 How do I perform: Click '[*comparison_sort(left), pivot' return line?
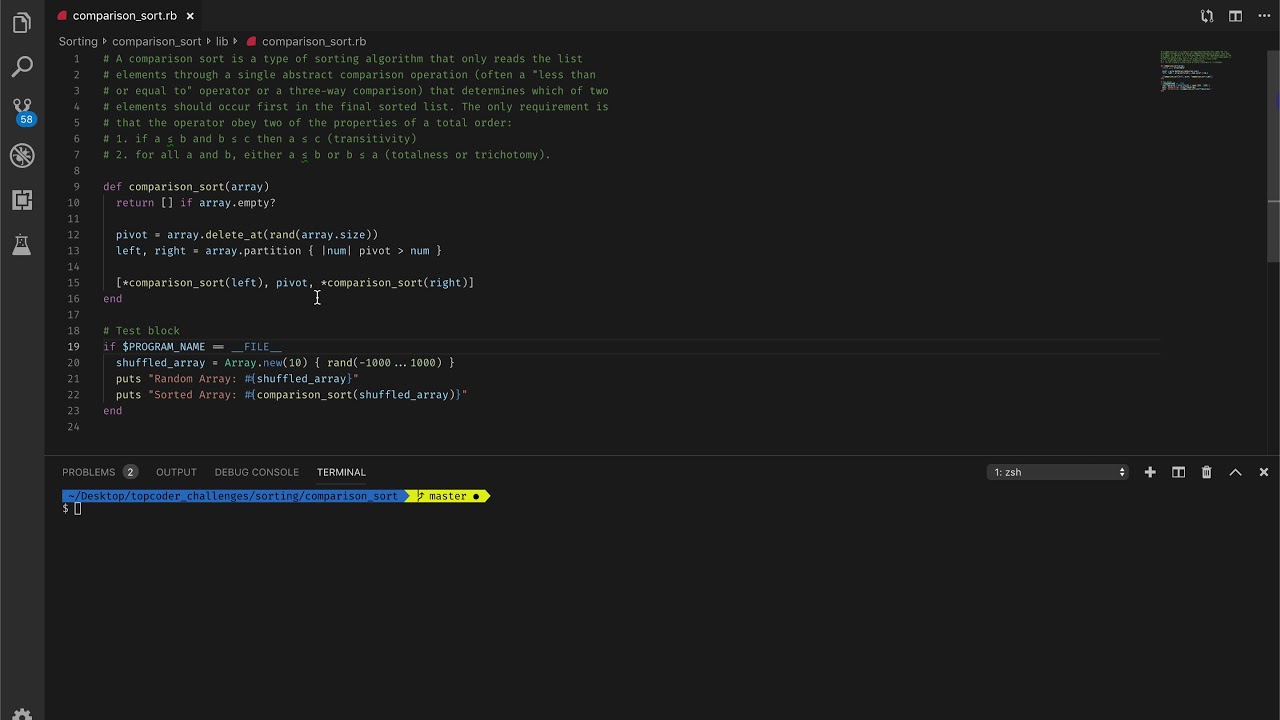tap(295, 283)
